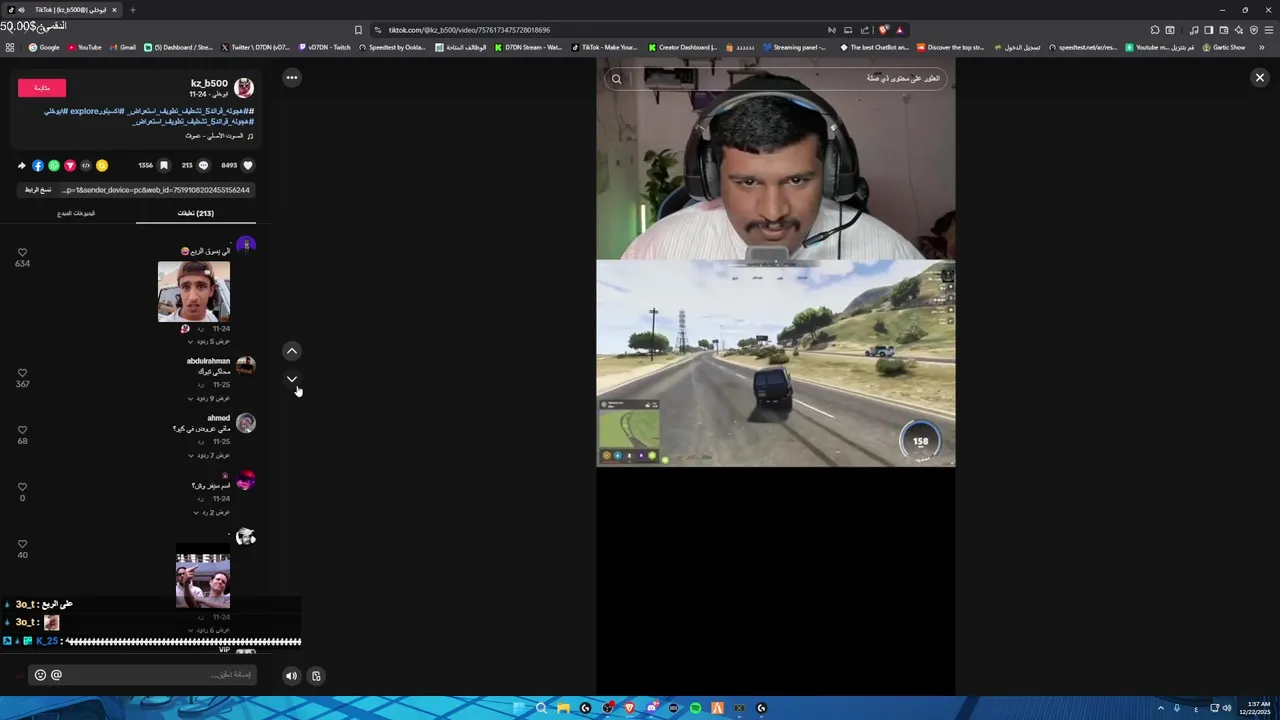The height and width of the screenshot is (720, 1280).
Task: Like the comment with 0 likes
Action: pyautogui.click(x=22, y=487)
